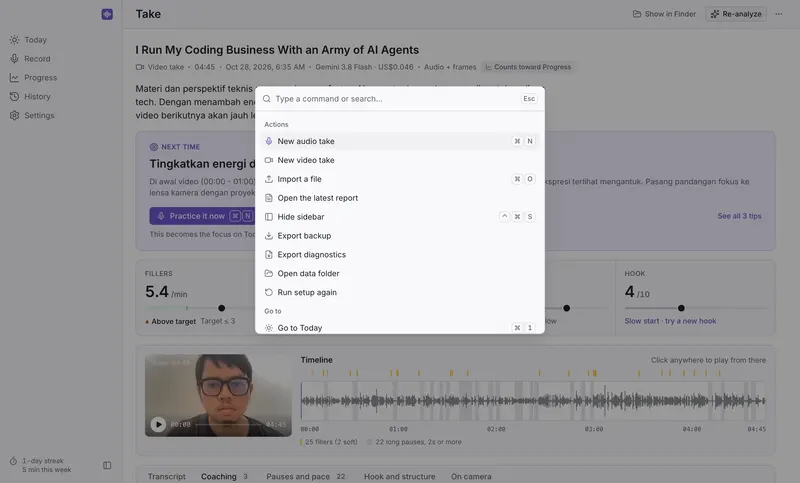Switch to the Transcript tab
The height and width of the screenshot is (483, 800).
click(167, 476)
